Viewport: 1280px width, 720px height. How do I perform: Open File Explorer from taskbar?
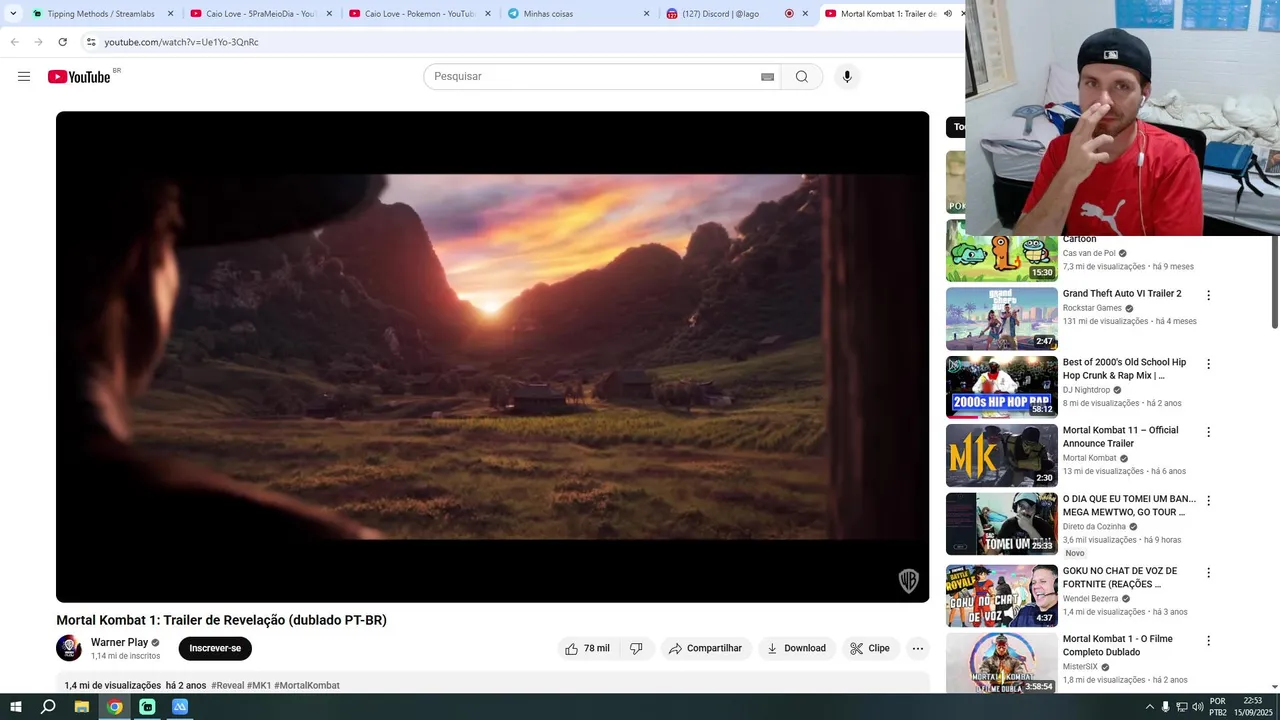(82, 706)
